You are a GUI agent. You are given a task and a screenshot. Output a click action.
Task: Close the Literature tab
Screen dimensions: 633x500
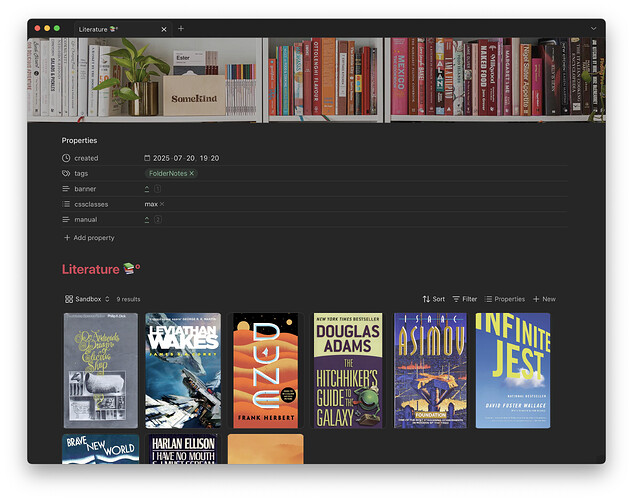(164, 29)
